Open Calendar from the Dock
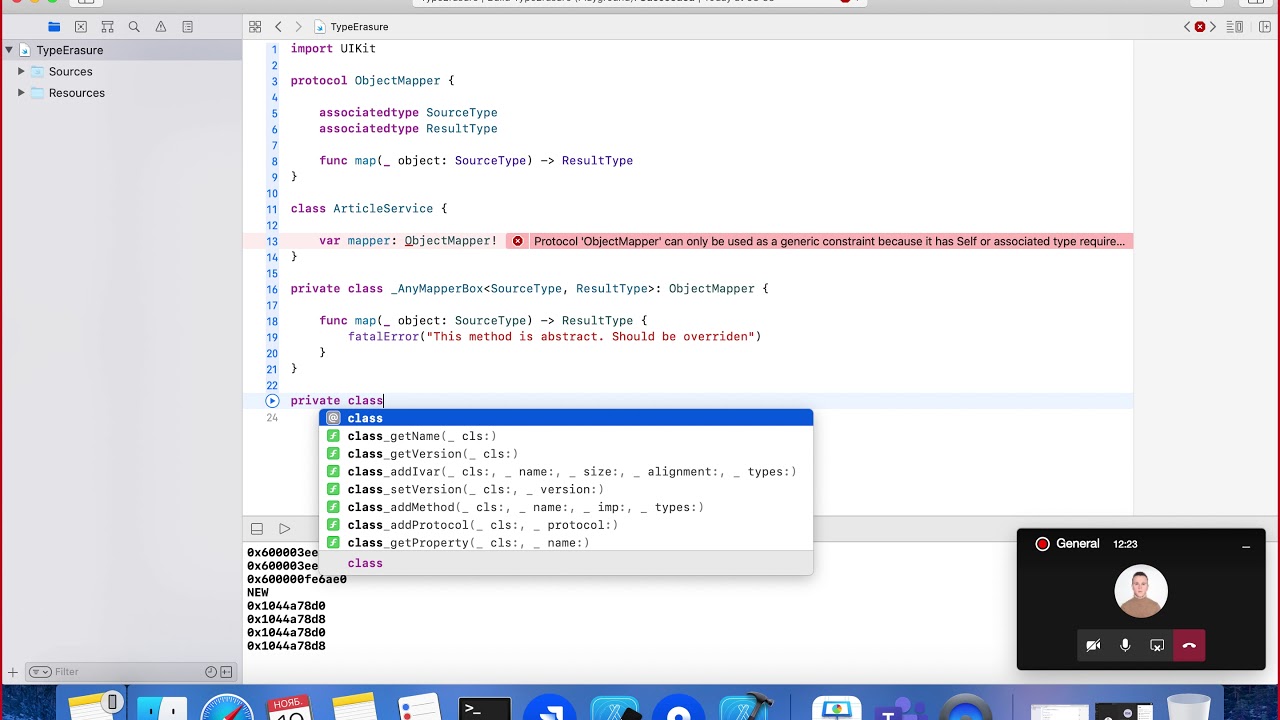Screen dimensions: 1280x720 (x=290, y=707)
